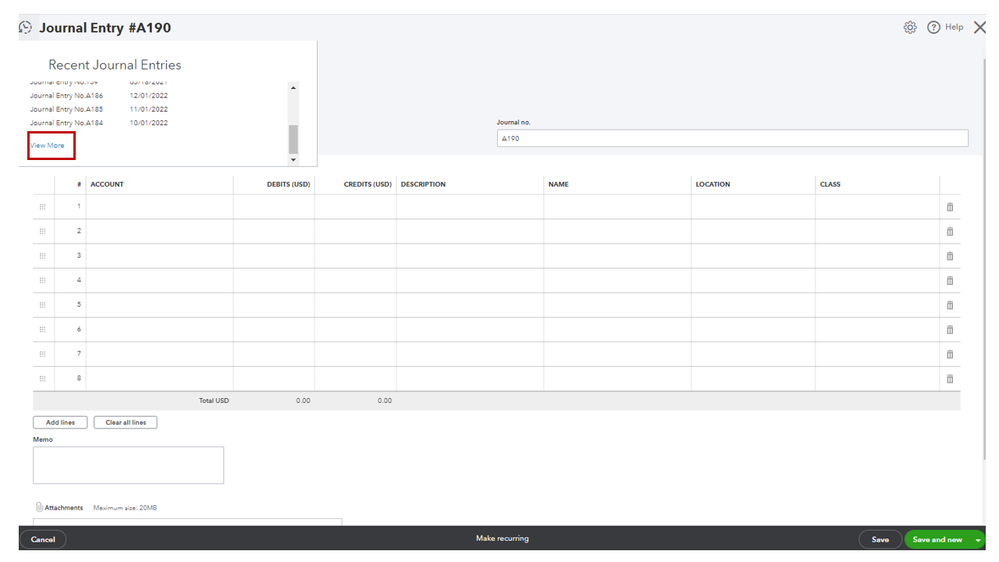The height and width of the screenshot is (562, 999).
Task: Click the recent entries scrollbar thumb
Action: 293,140
